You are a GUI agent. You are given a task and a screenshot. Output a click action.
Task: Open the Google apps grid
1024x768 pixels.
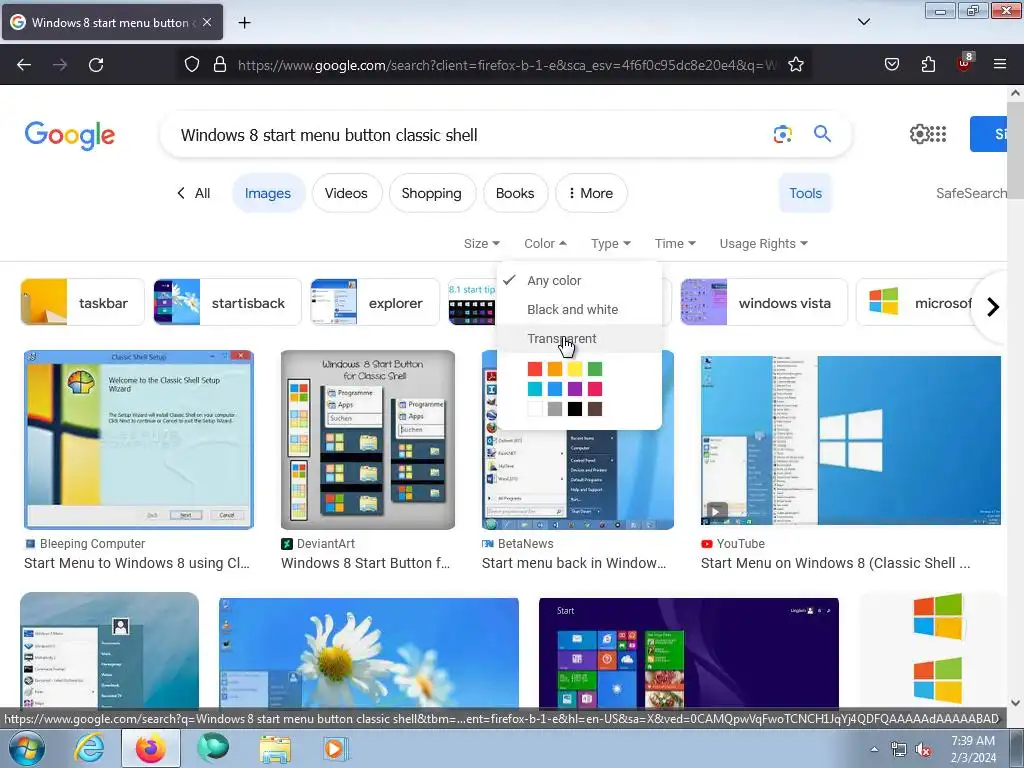click(x=938, y=135)
